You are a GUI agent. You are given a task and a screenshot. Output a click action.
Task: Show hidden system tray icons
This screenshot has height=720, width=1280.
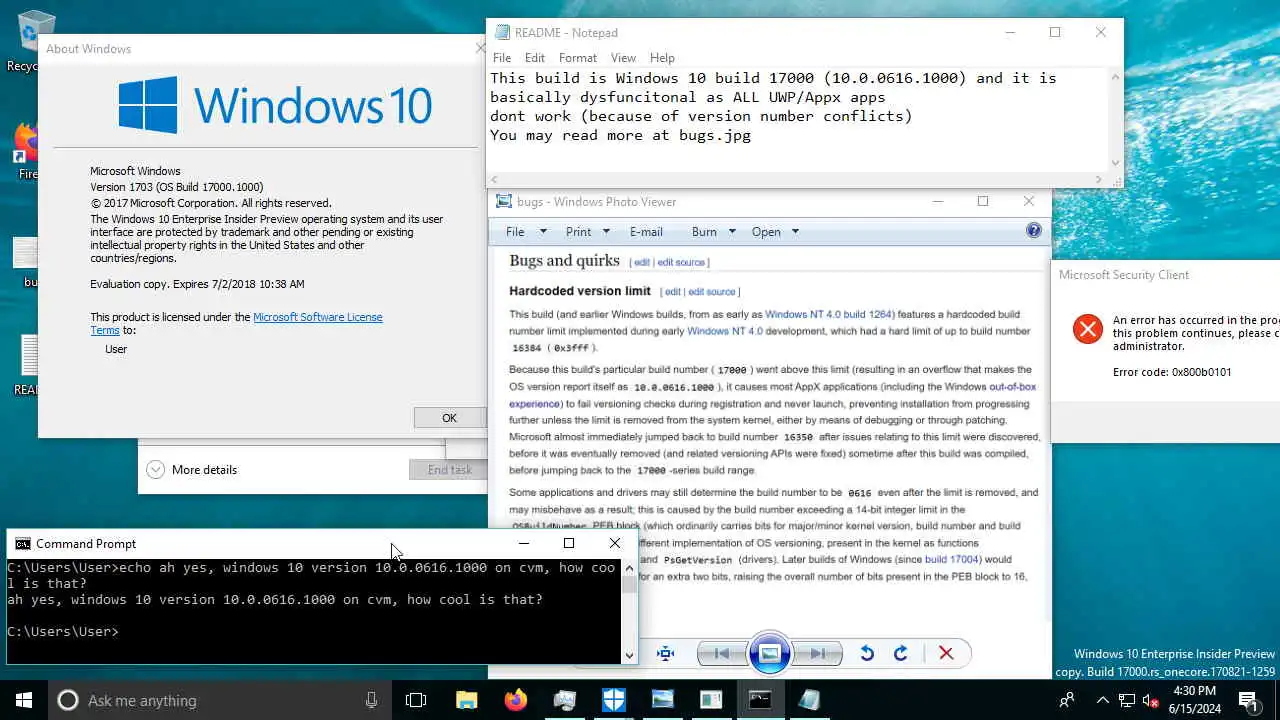[x=1102, y=700]
